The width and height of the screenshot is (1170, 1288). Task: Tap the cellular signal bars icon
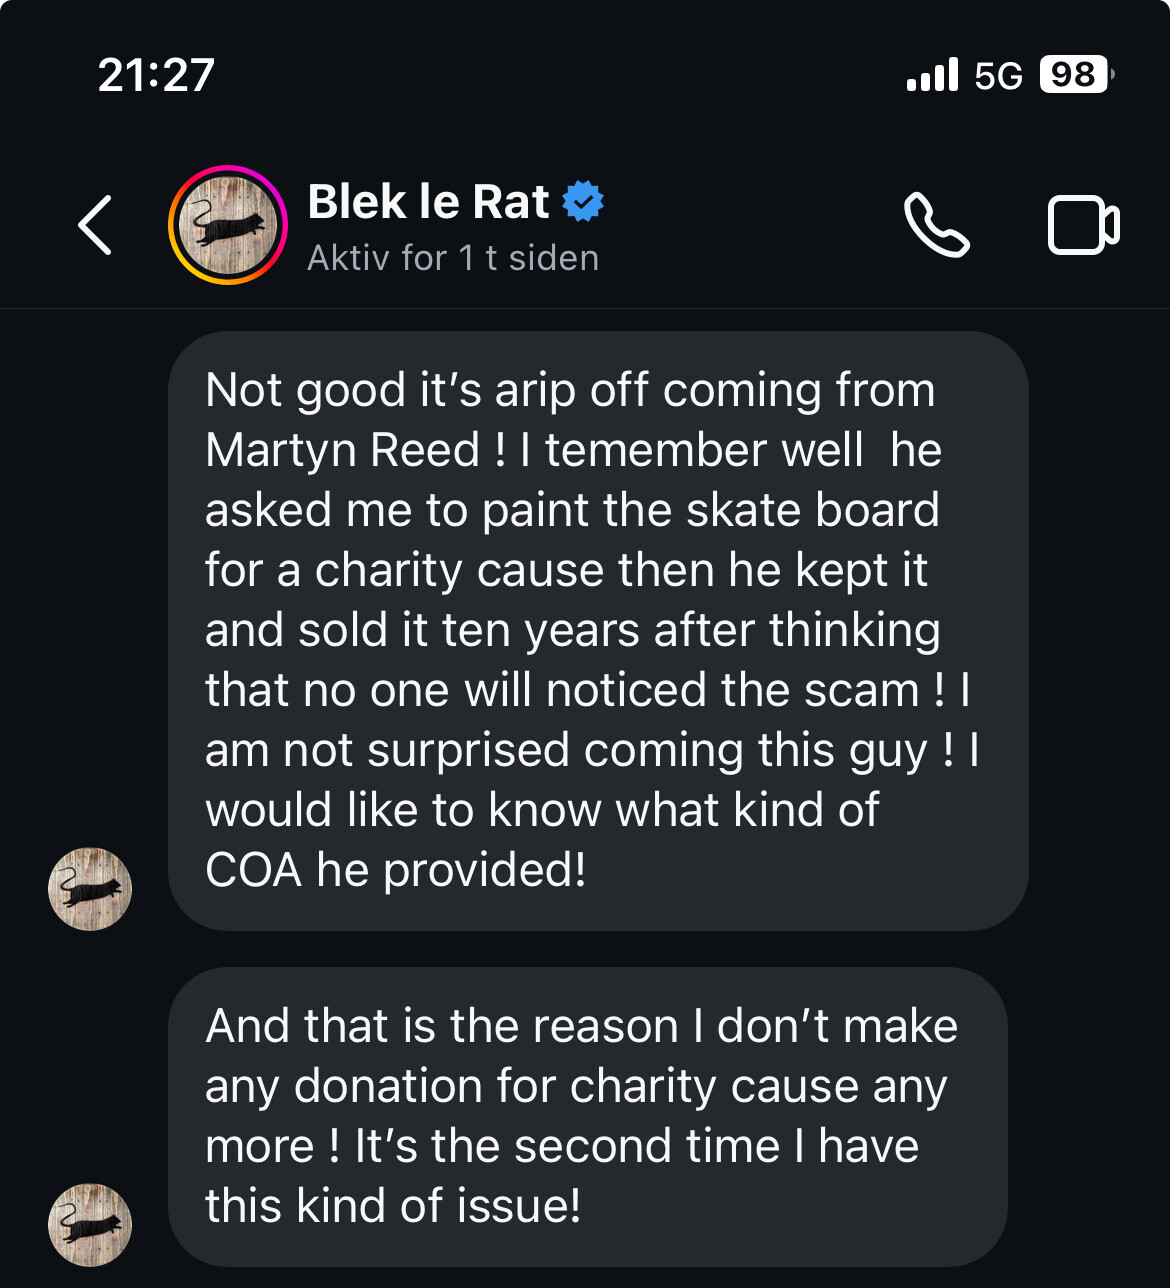(932, 74)
